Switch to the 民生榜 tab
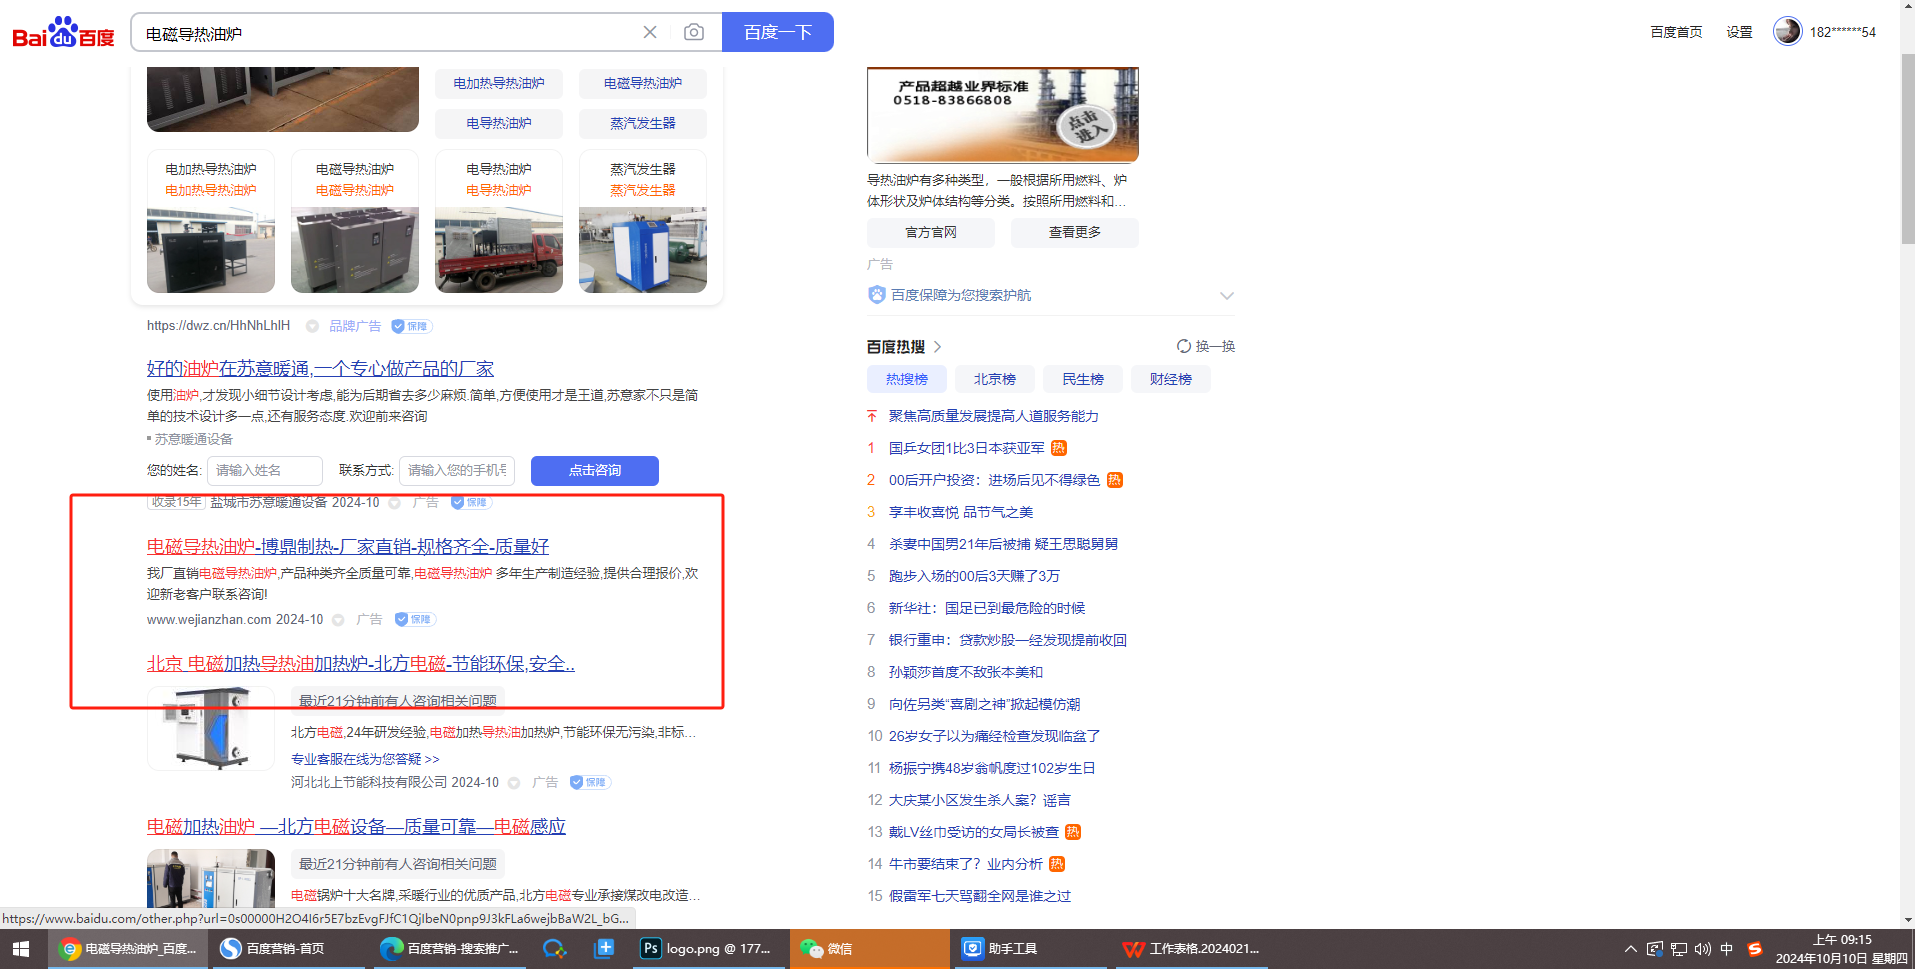 click(x=1083, y=379)
